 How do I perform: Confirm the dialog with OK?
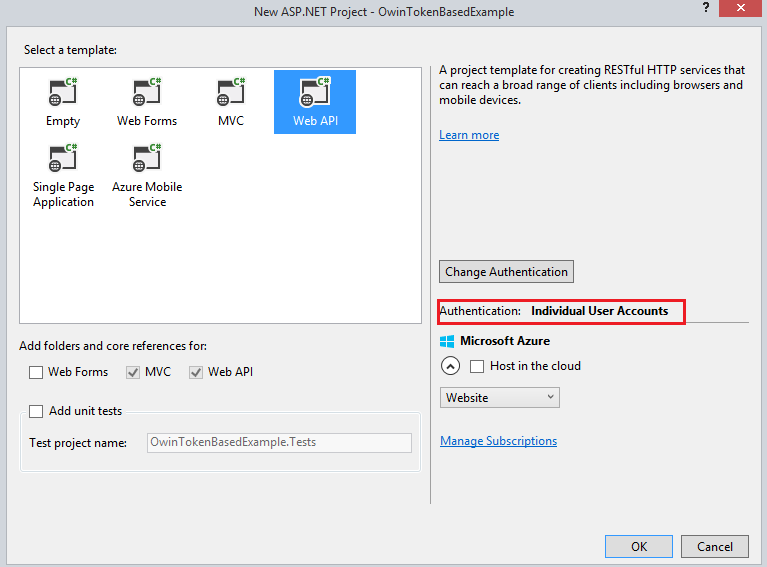638,546
